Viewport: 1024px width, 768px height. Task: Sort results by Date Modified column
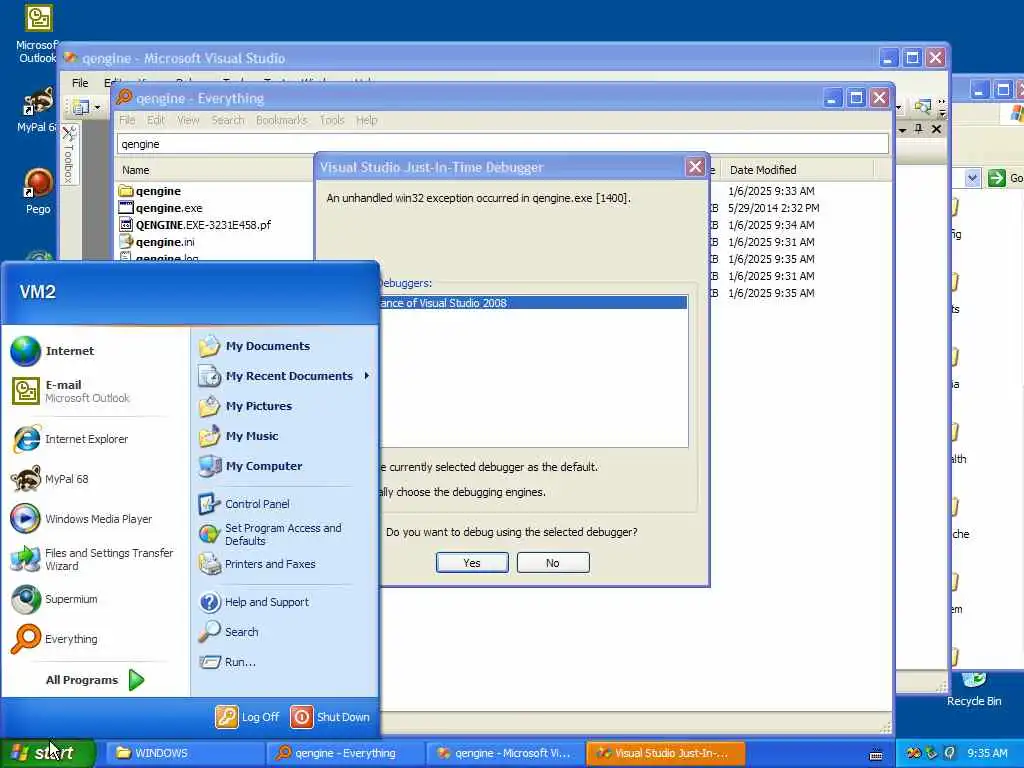click(x=795, y=170)
